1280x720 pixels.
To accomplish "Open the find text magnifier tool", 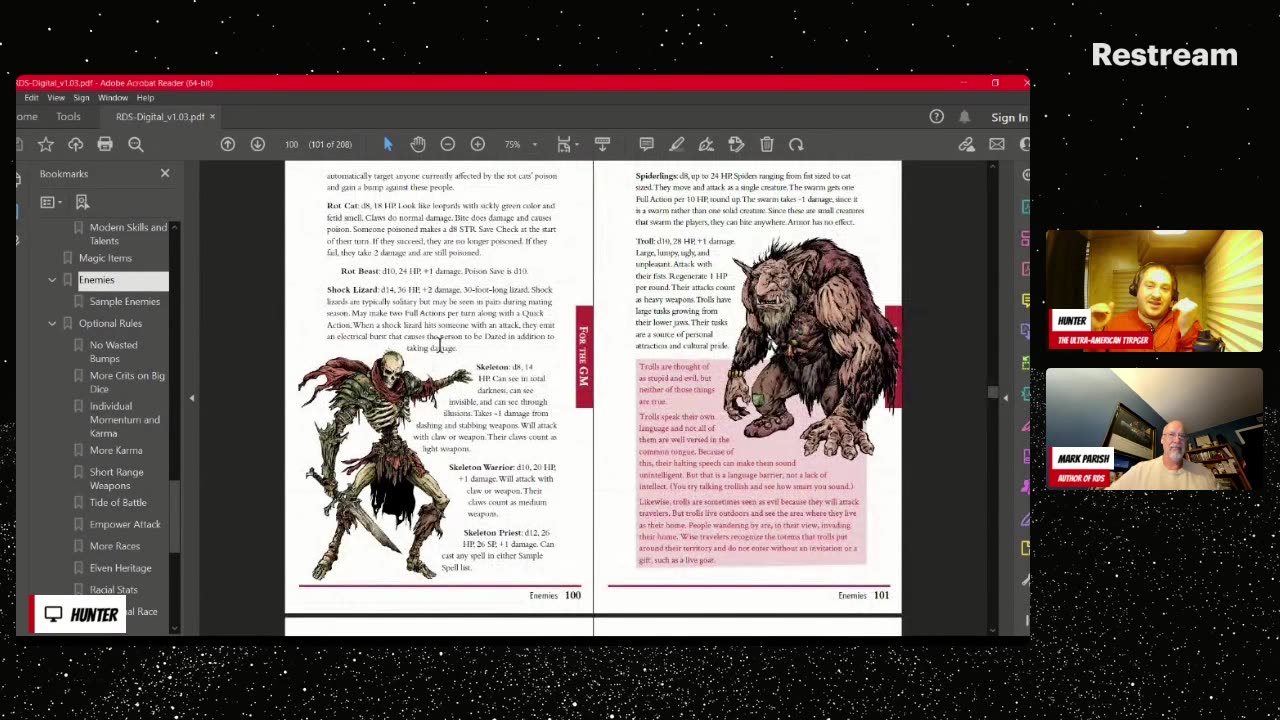I will click(135, 144).
